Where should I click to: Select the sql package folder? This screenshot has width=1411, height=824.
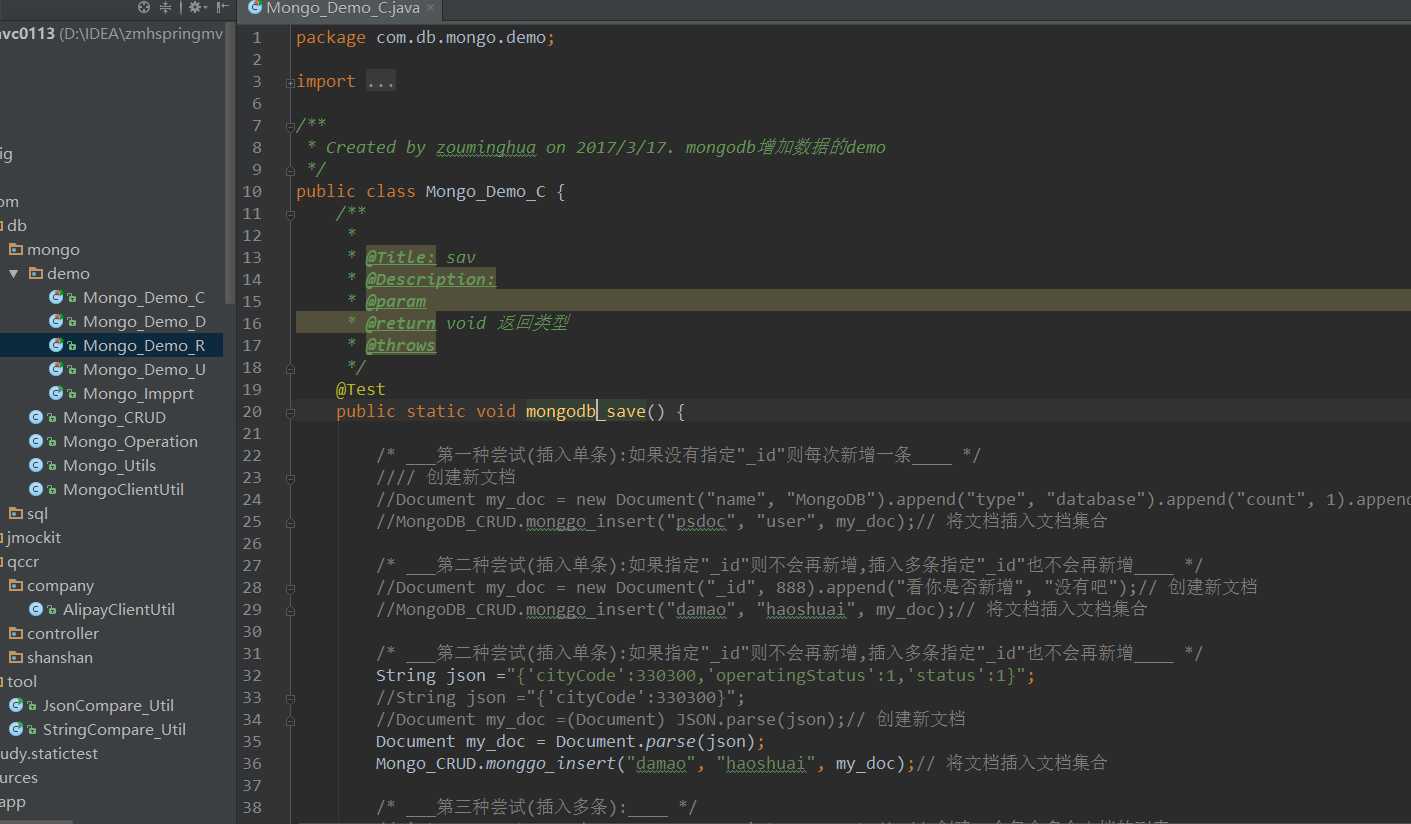[37, 513]
